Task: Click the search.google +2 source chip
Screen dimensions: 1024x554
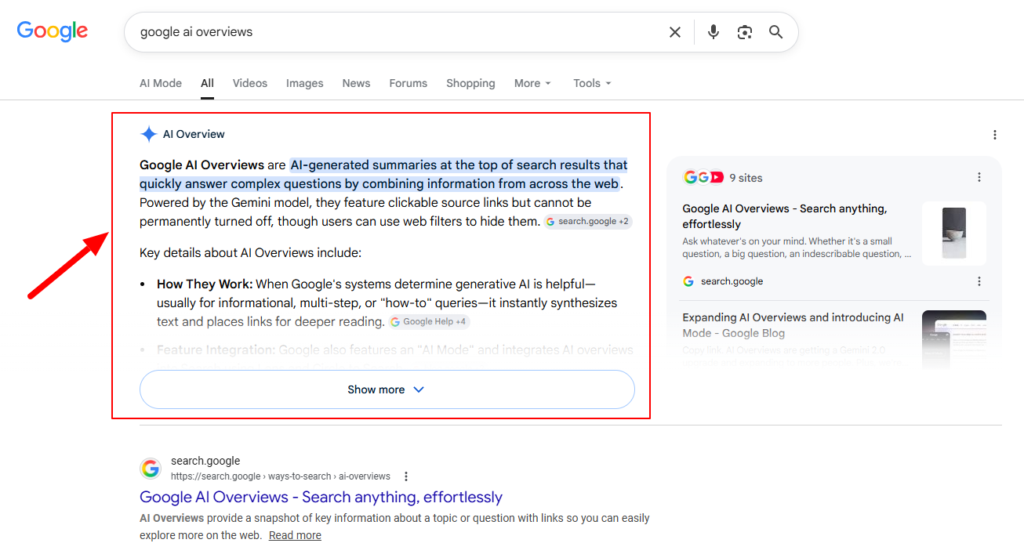Action: (x=588, y=221)
